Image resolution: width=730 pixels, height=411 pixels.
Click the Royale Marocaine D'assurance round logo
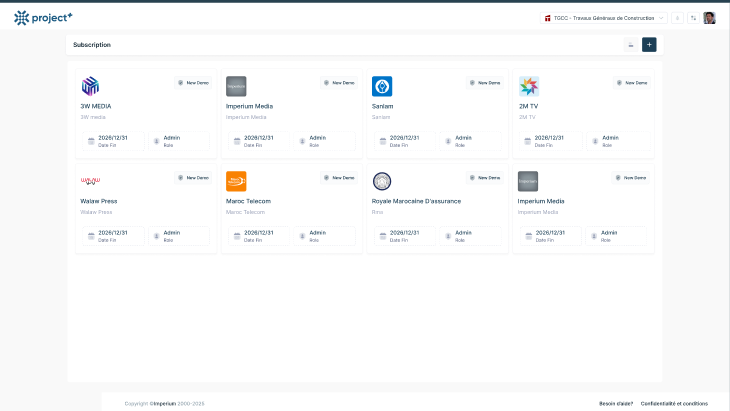[382, 181]
